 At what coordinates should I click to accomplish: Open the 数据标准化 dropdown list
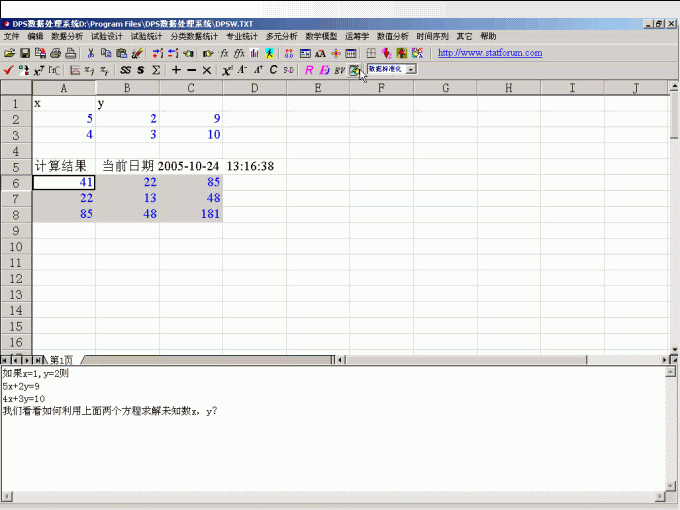[412, 70]
